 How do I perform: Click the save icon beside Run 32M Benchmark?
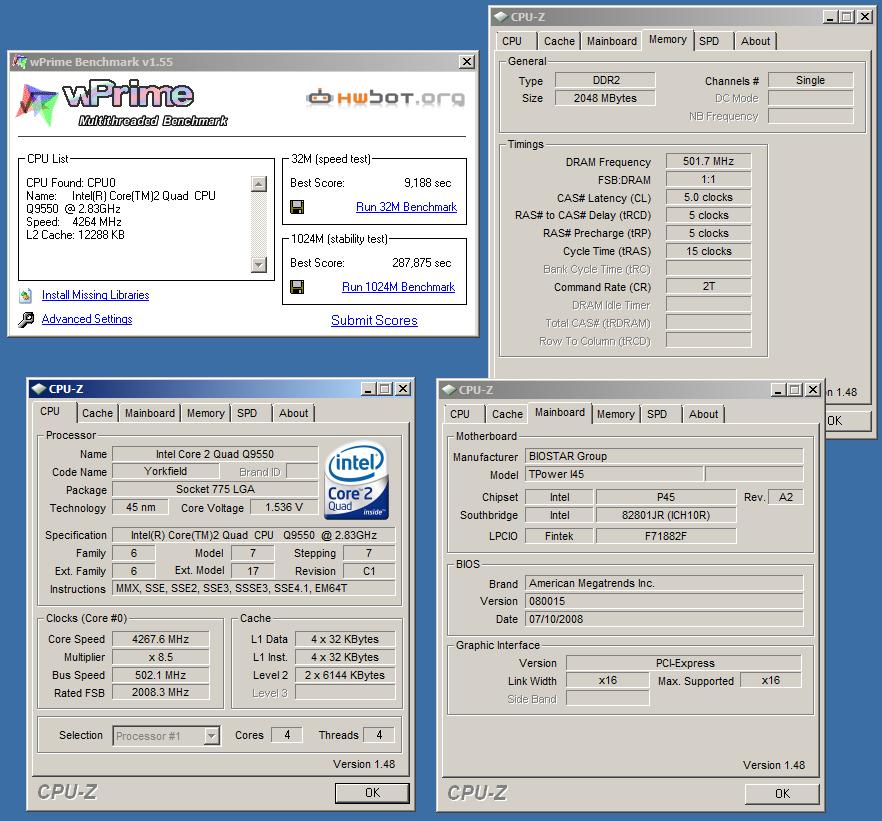click(297, 207)
